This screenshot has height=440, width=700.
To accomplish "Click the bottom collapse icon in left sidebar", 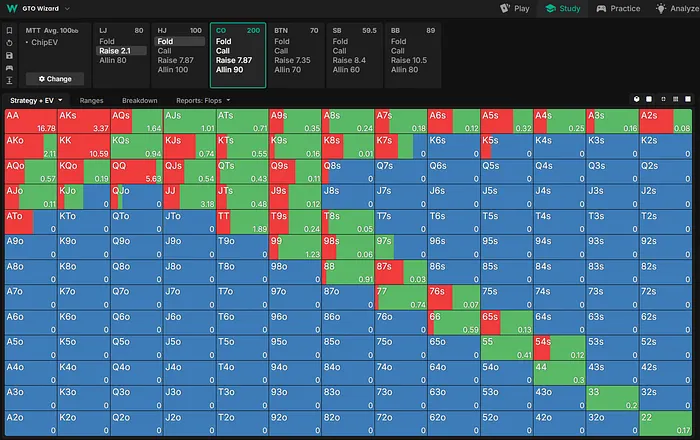I will [x=9, y=80].
